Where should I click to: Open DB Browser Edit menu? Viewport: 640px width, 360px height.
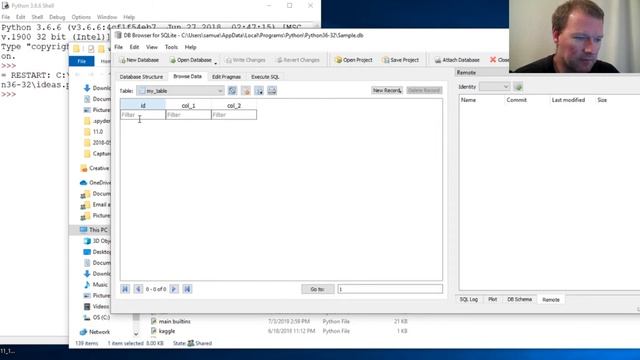tap(134, 47)
